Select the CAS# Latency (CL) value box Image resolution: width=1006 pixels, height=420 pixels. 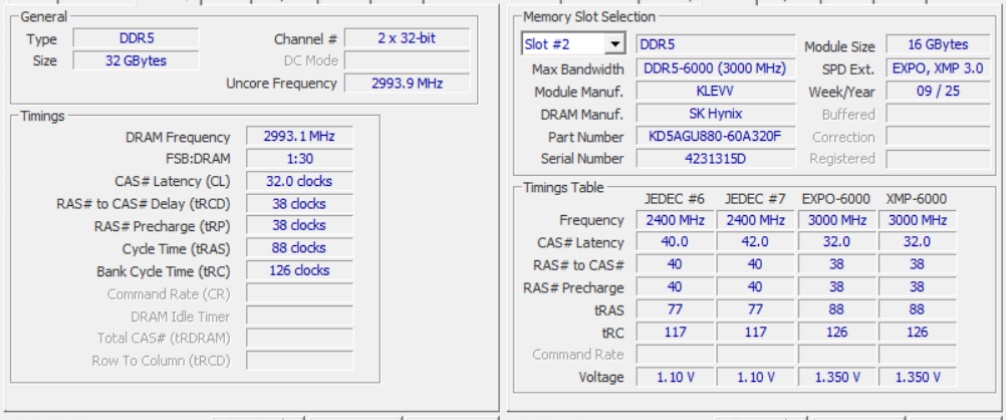[300, 181]
